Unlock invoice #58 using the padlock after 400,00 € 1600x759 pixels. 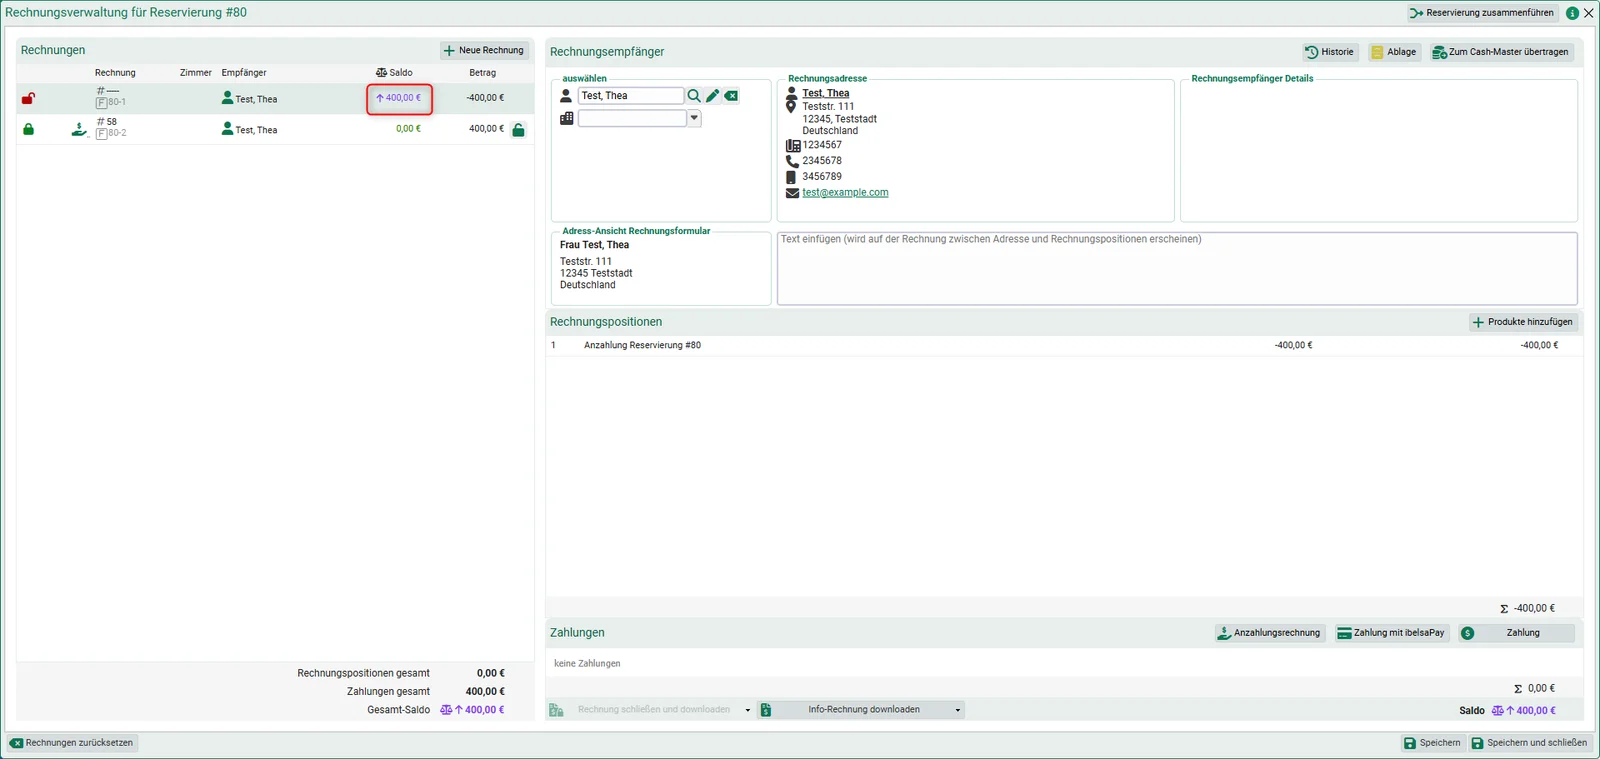pos(518,130)
